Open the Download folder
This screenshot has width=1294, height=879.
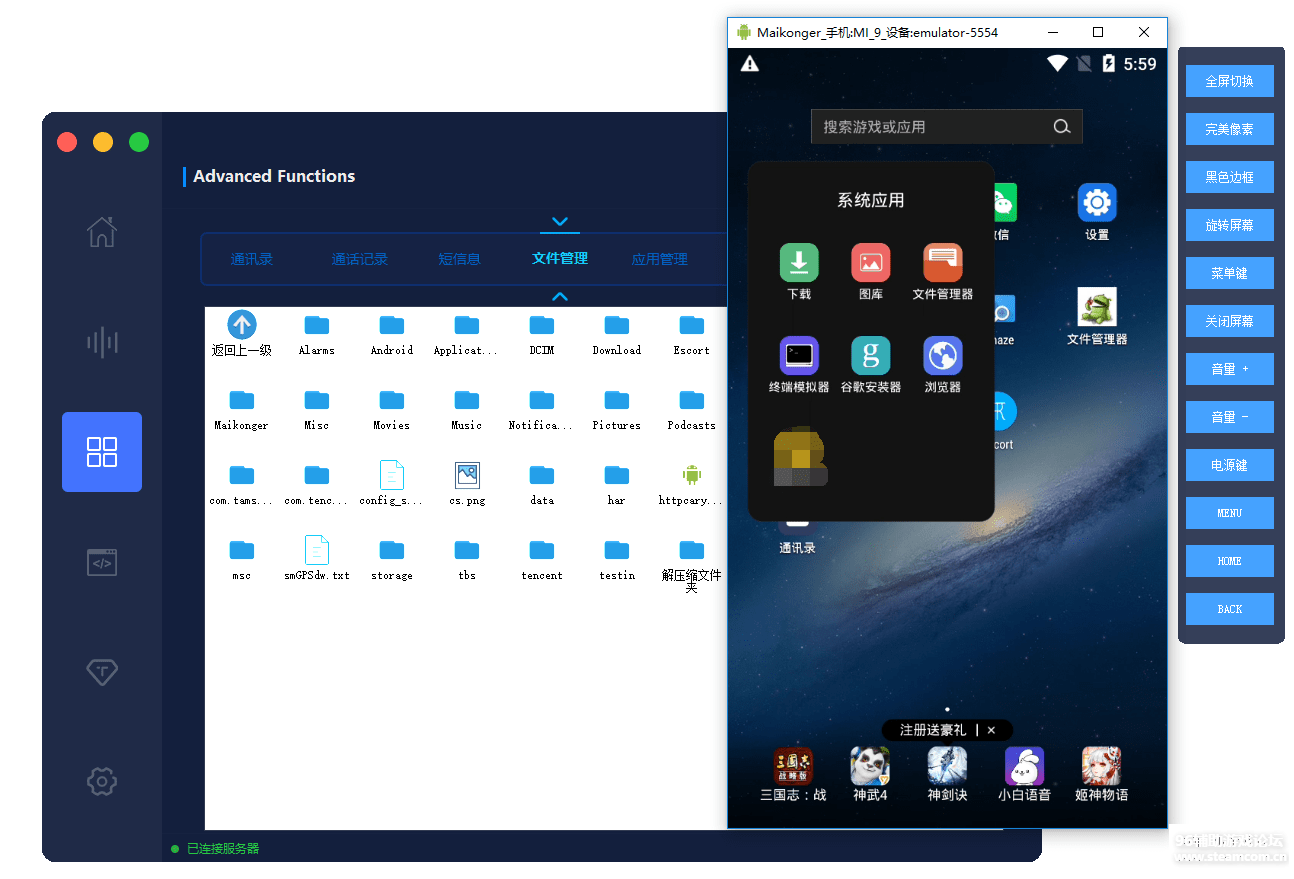point(616,326)
